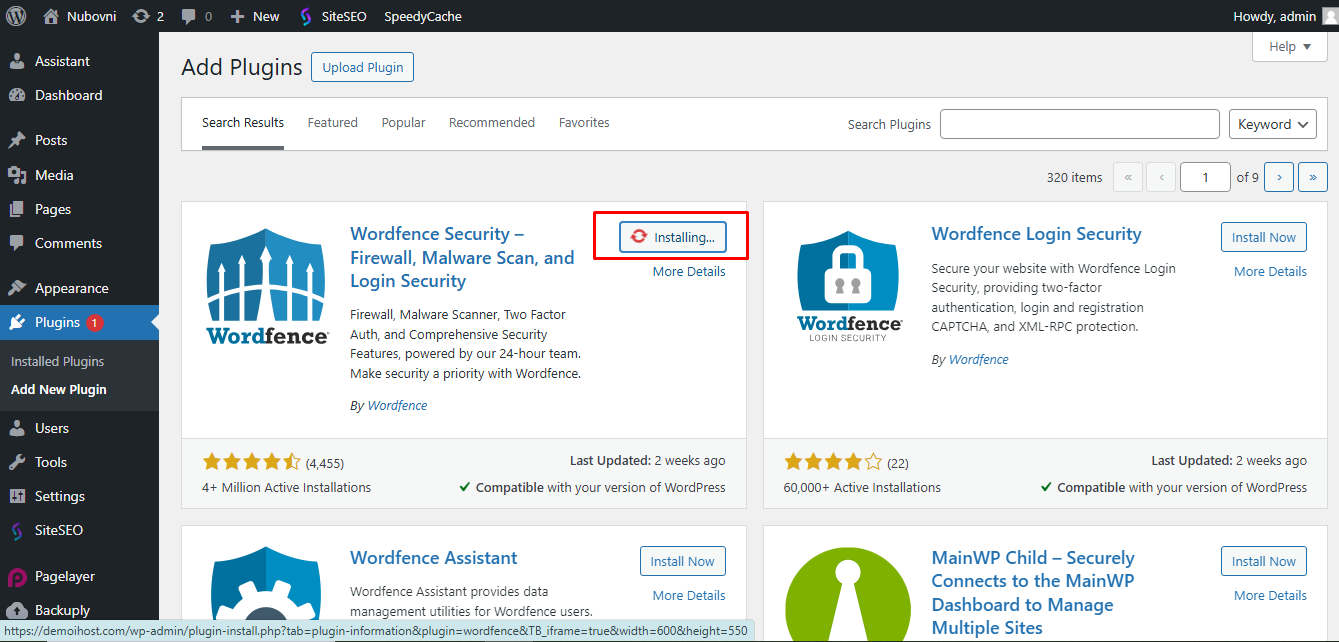This screenshot has height=642, width=1339.
Task: Install Now the Wordfence Assistant plugin
Action: 683,561
